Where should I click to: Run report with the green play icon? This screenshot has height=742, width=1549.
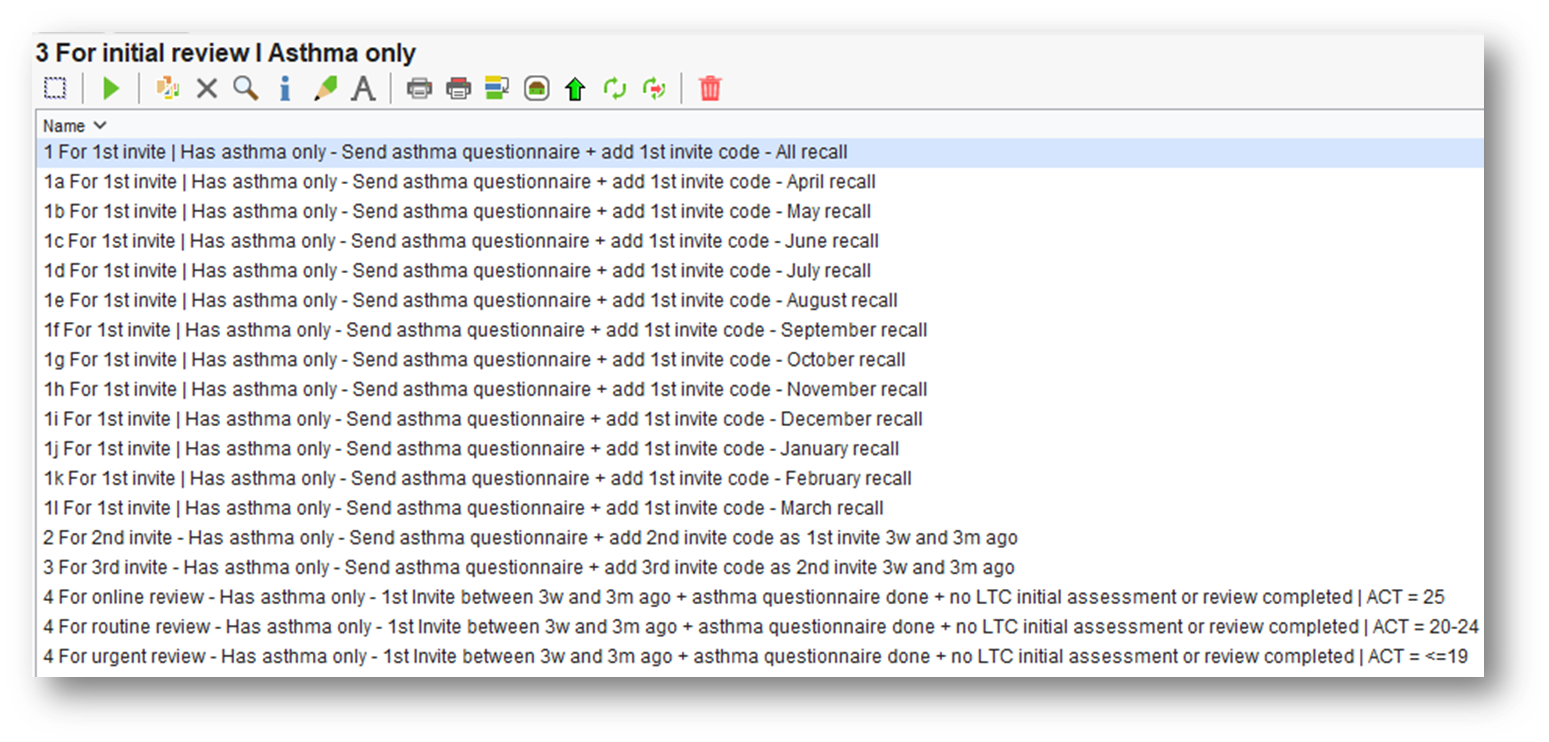point(111,89)
